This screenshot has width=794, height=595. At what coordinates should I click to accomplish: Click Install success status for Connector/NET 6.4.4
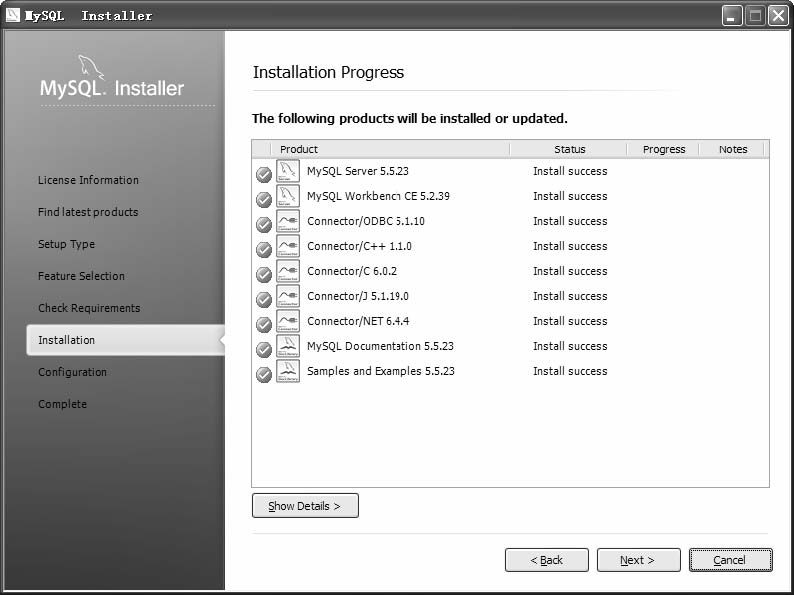(x=570, y=321)
